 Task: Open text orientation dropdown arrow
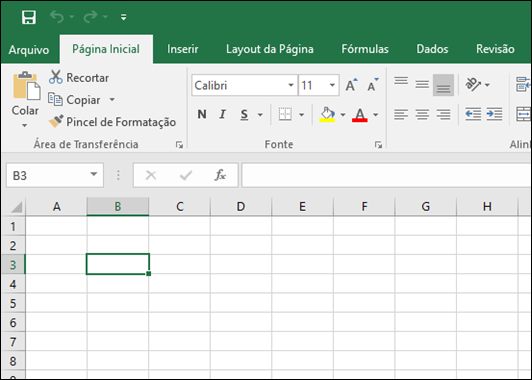487,85
